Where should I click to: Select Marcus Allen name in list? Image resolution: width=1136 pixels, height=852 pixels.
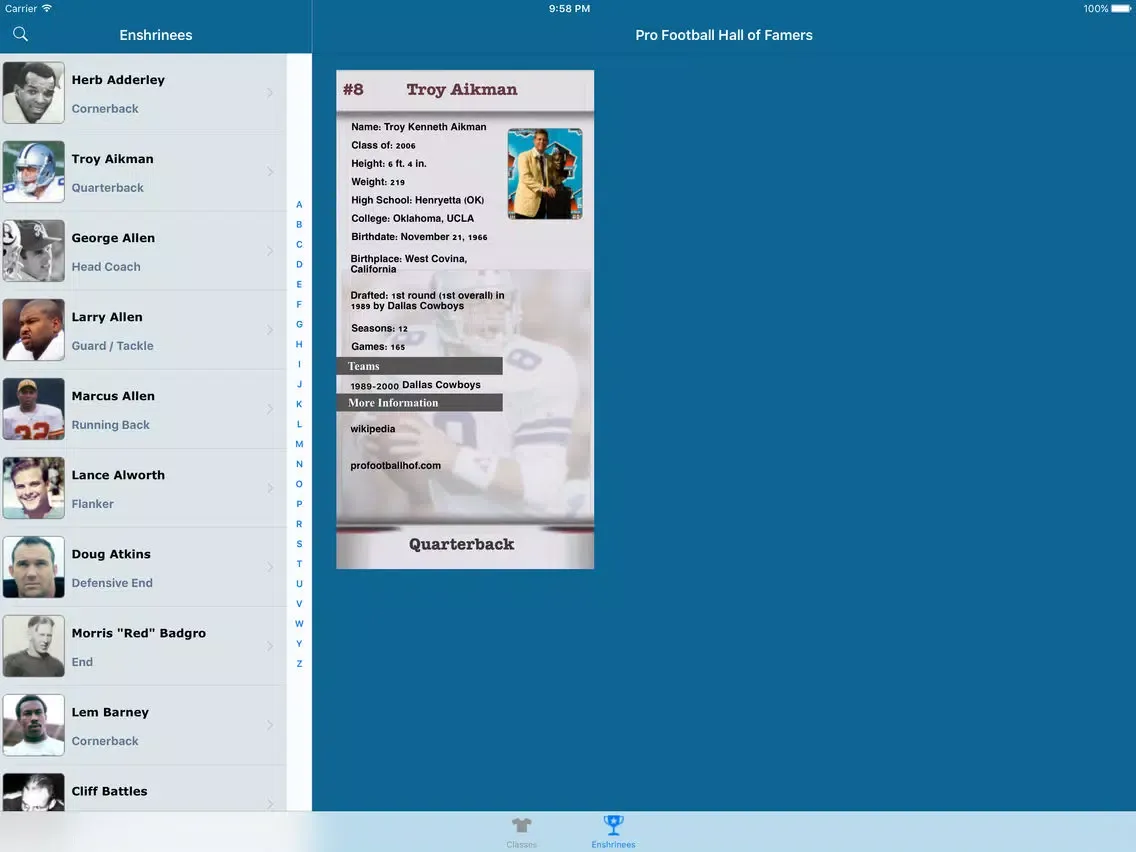click(x=113, y=396)
